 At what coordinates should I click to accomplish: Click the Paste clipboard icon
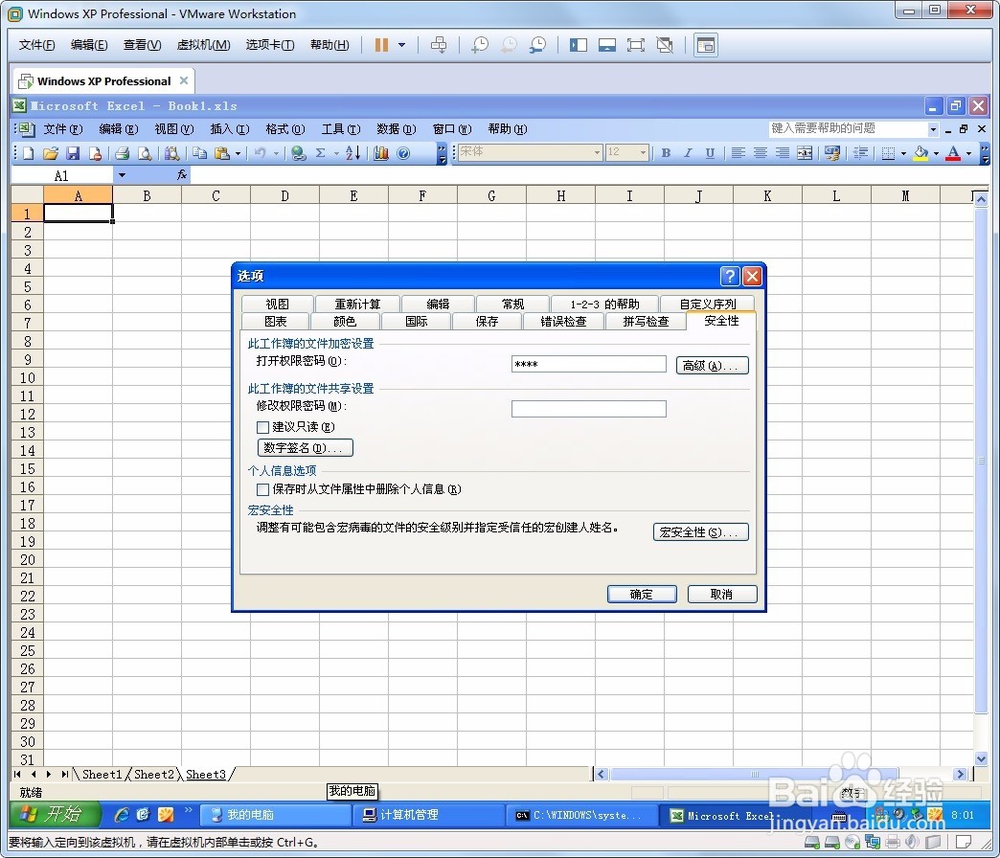coord(222,153)
